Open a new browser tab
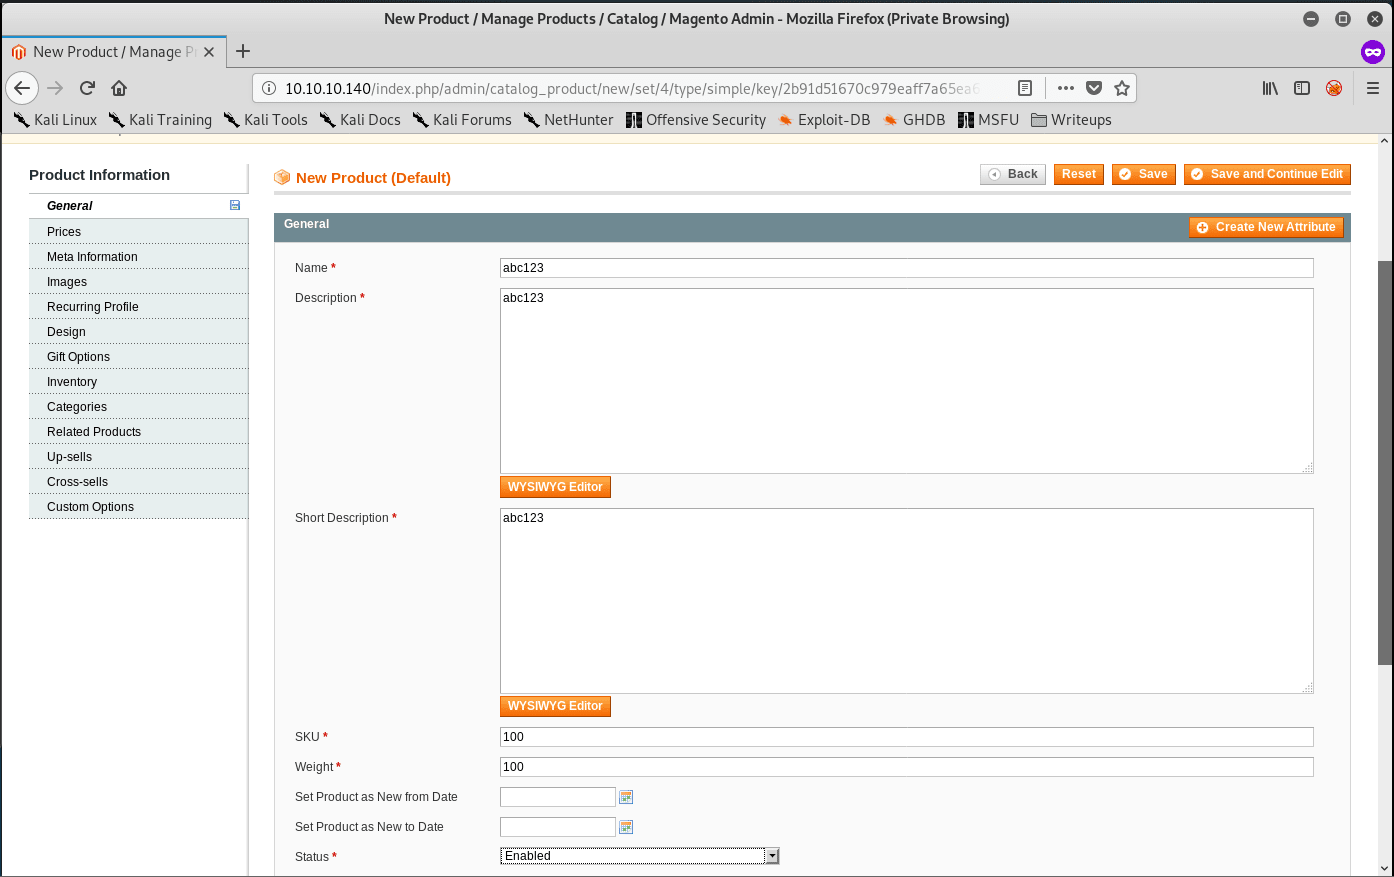 pos(243,51)
